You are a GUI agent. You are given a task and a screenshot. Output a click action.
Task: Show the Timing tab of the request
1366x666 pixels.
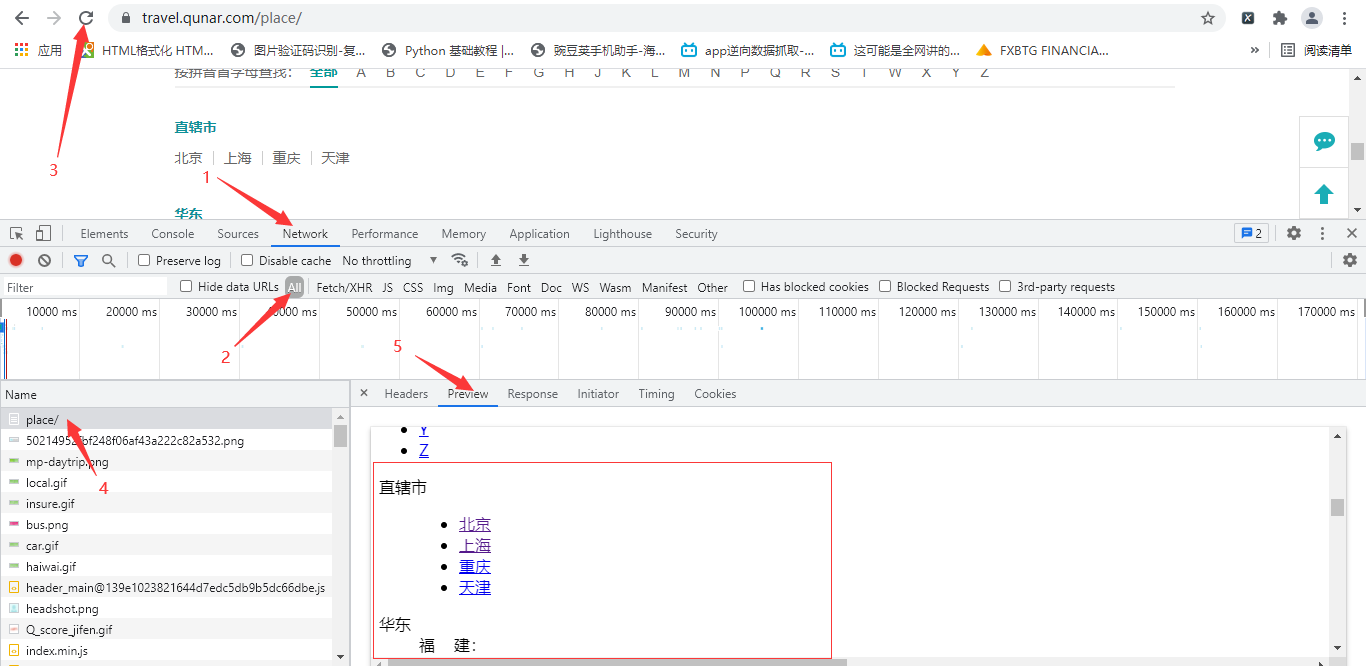click(x=657, y=393)
